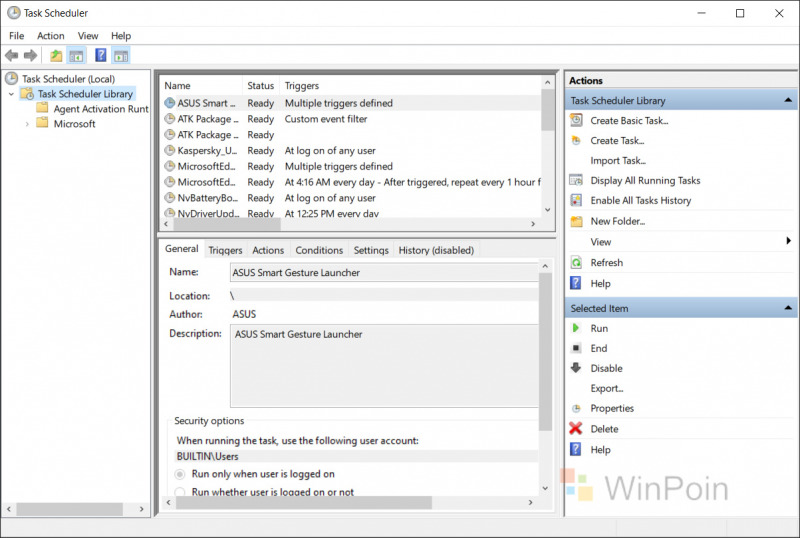Click the black End stop icon
The image size is (800, 538).
[x=576, y=348]
